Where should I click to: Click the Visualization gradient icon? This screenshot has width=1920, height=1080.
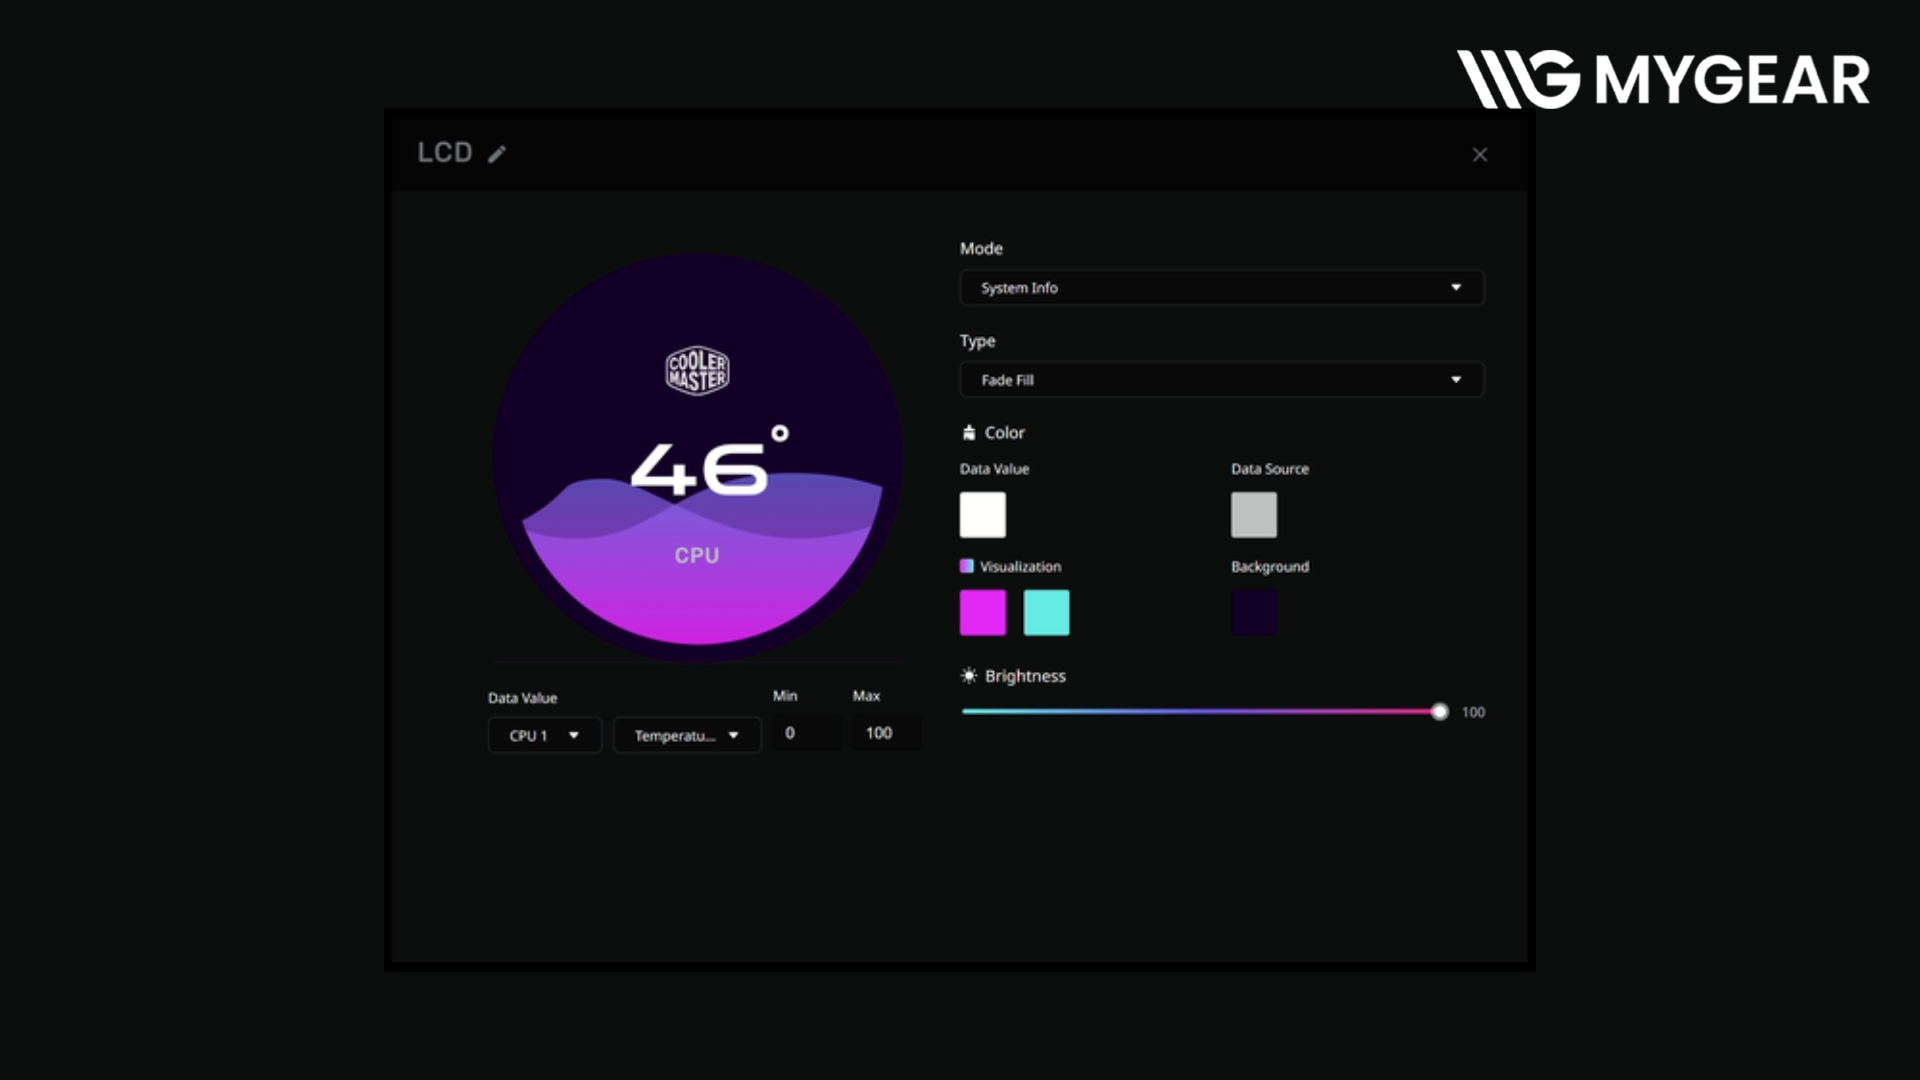coord(967,566)
